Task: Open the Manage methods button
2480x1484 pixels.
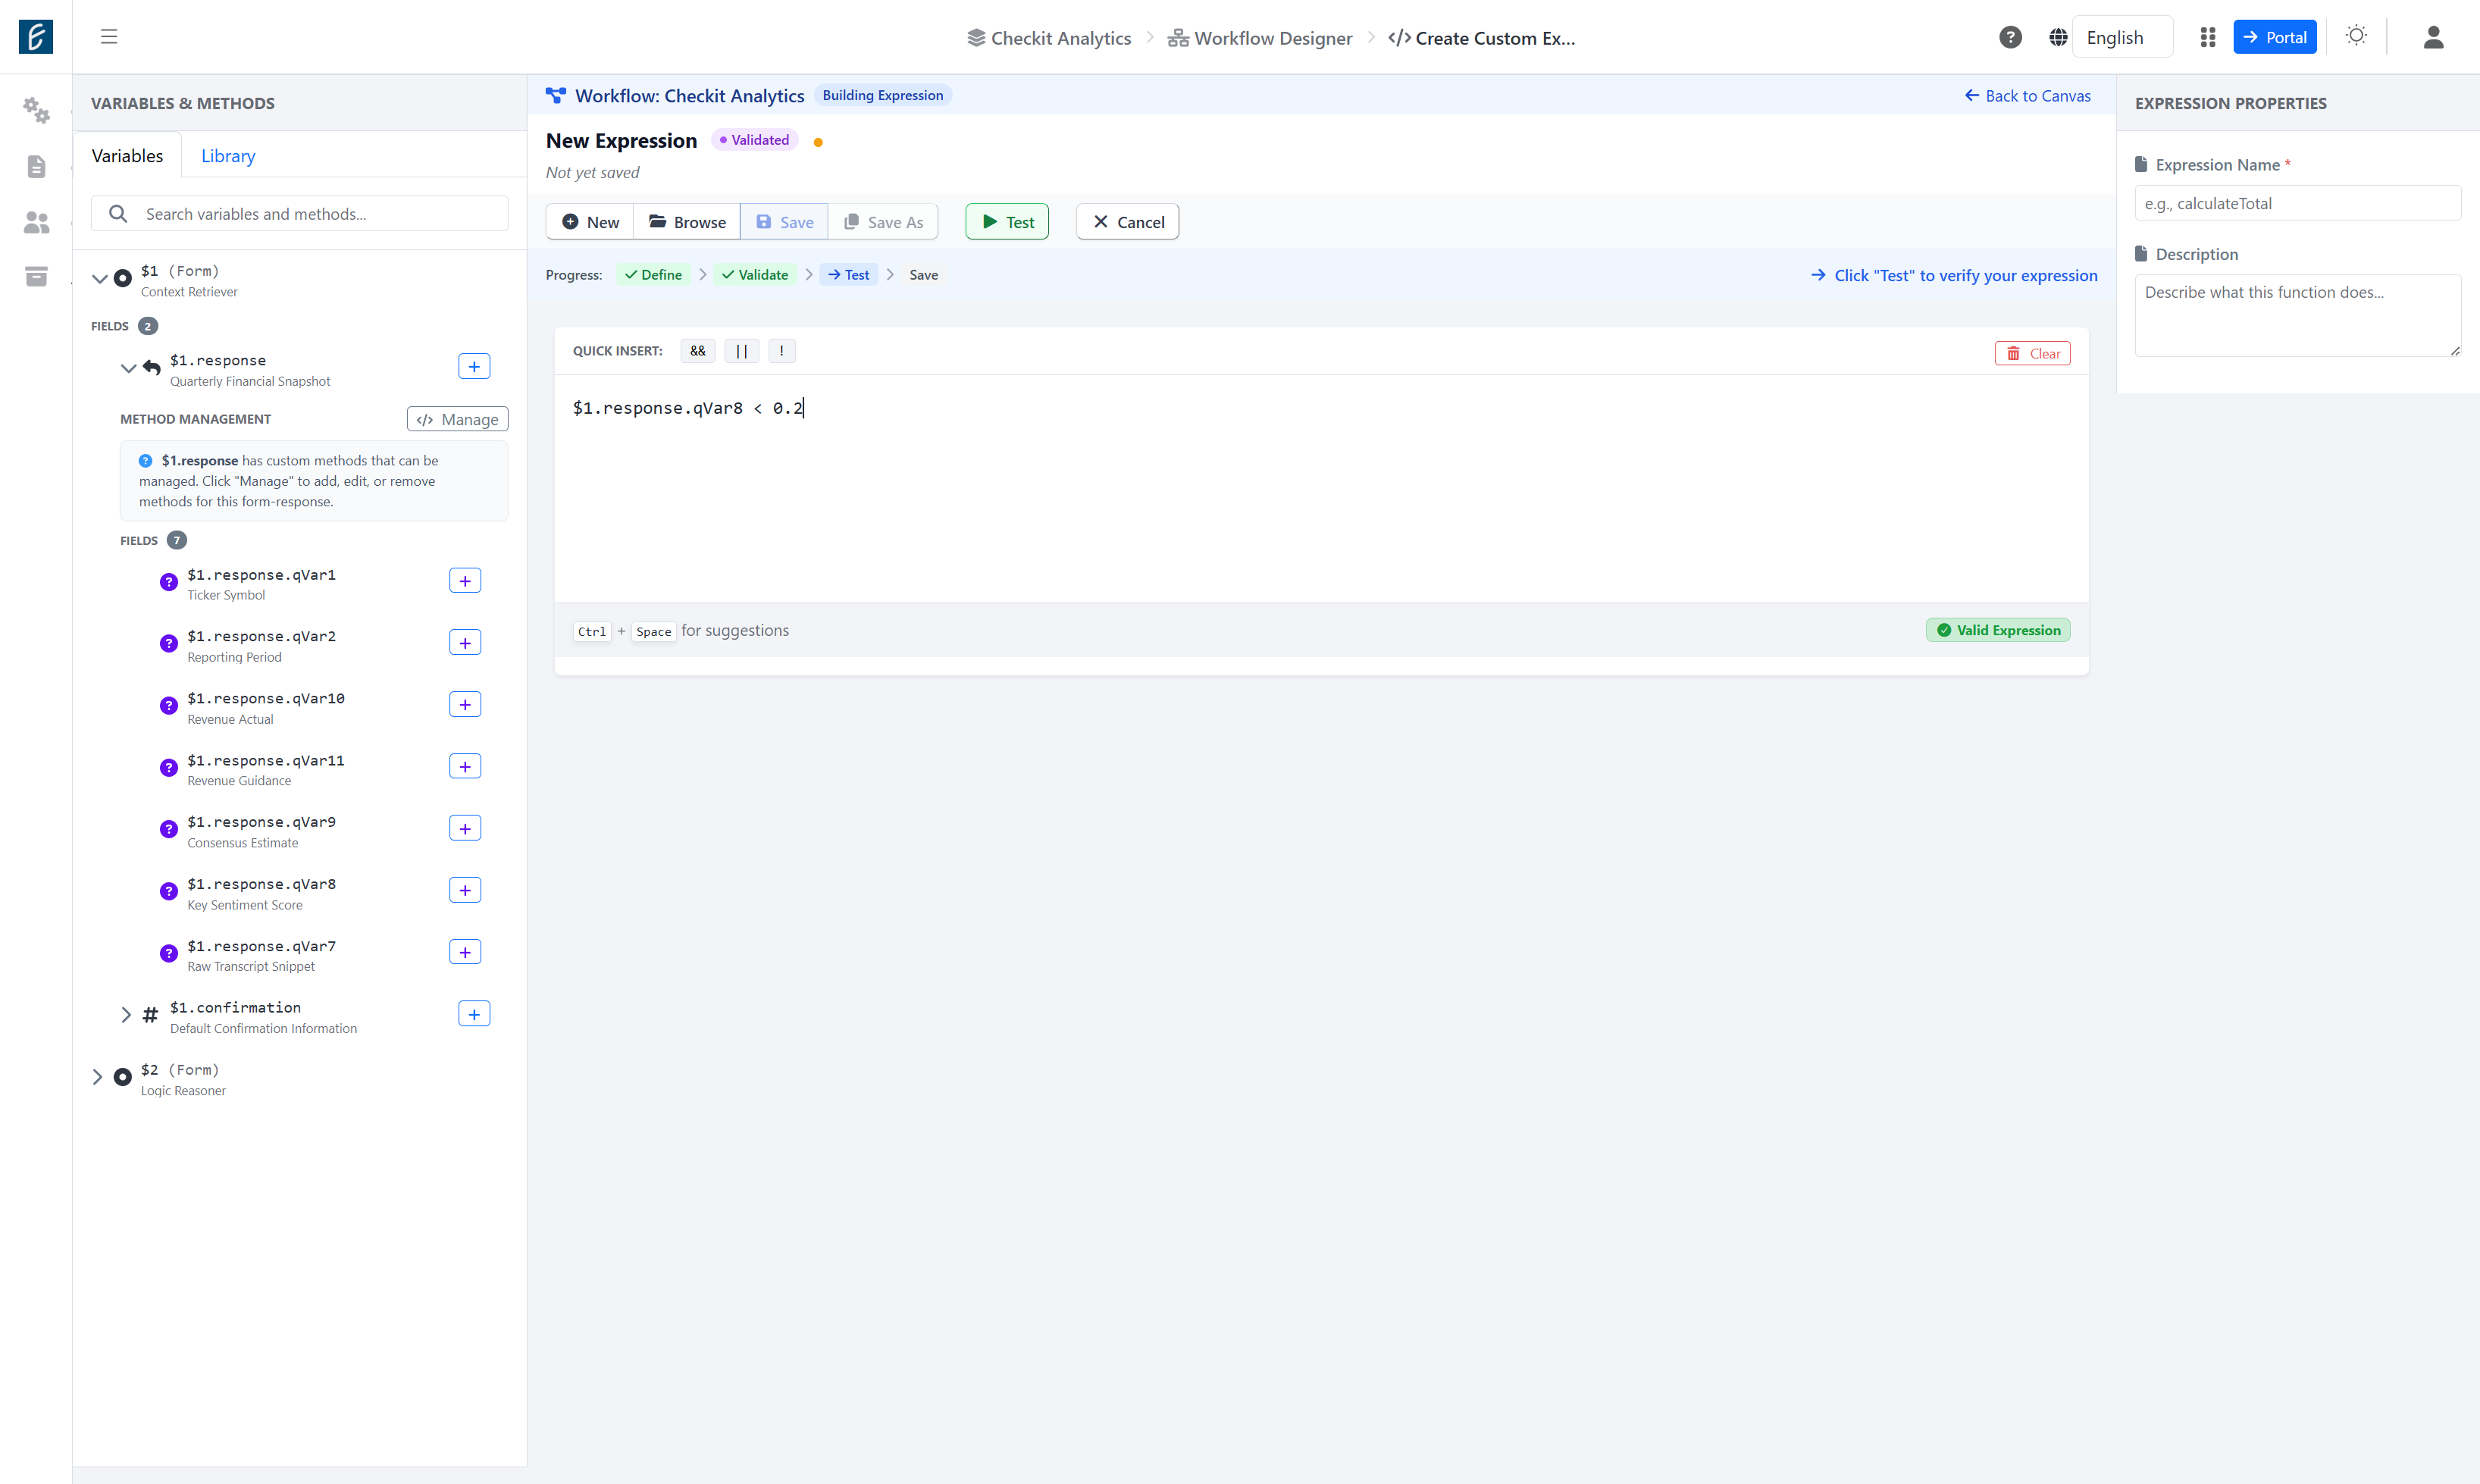Action: 458,419
